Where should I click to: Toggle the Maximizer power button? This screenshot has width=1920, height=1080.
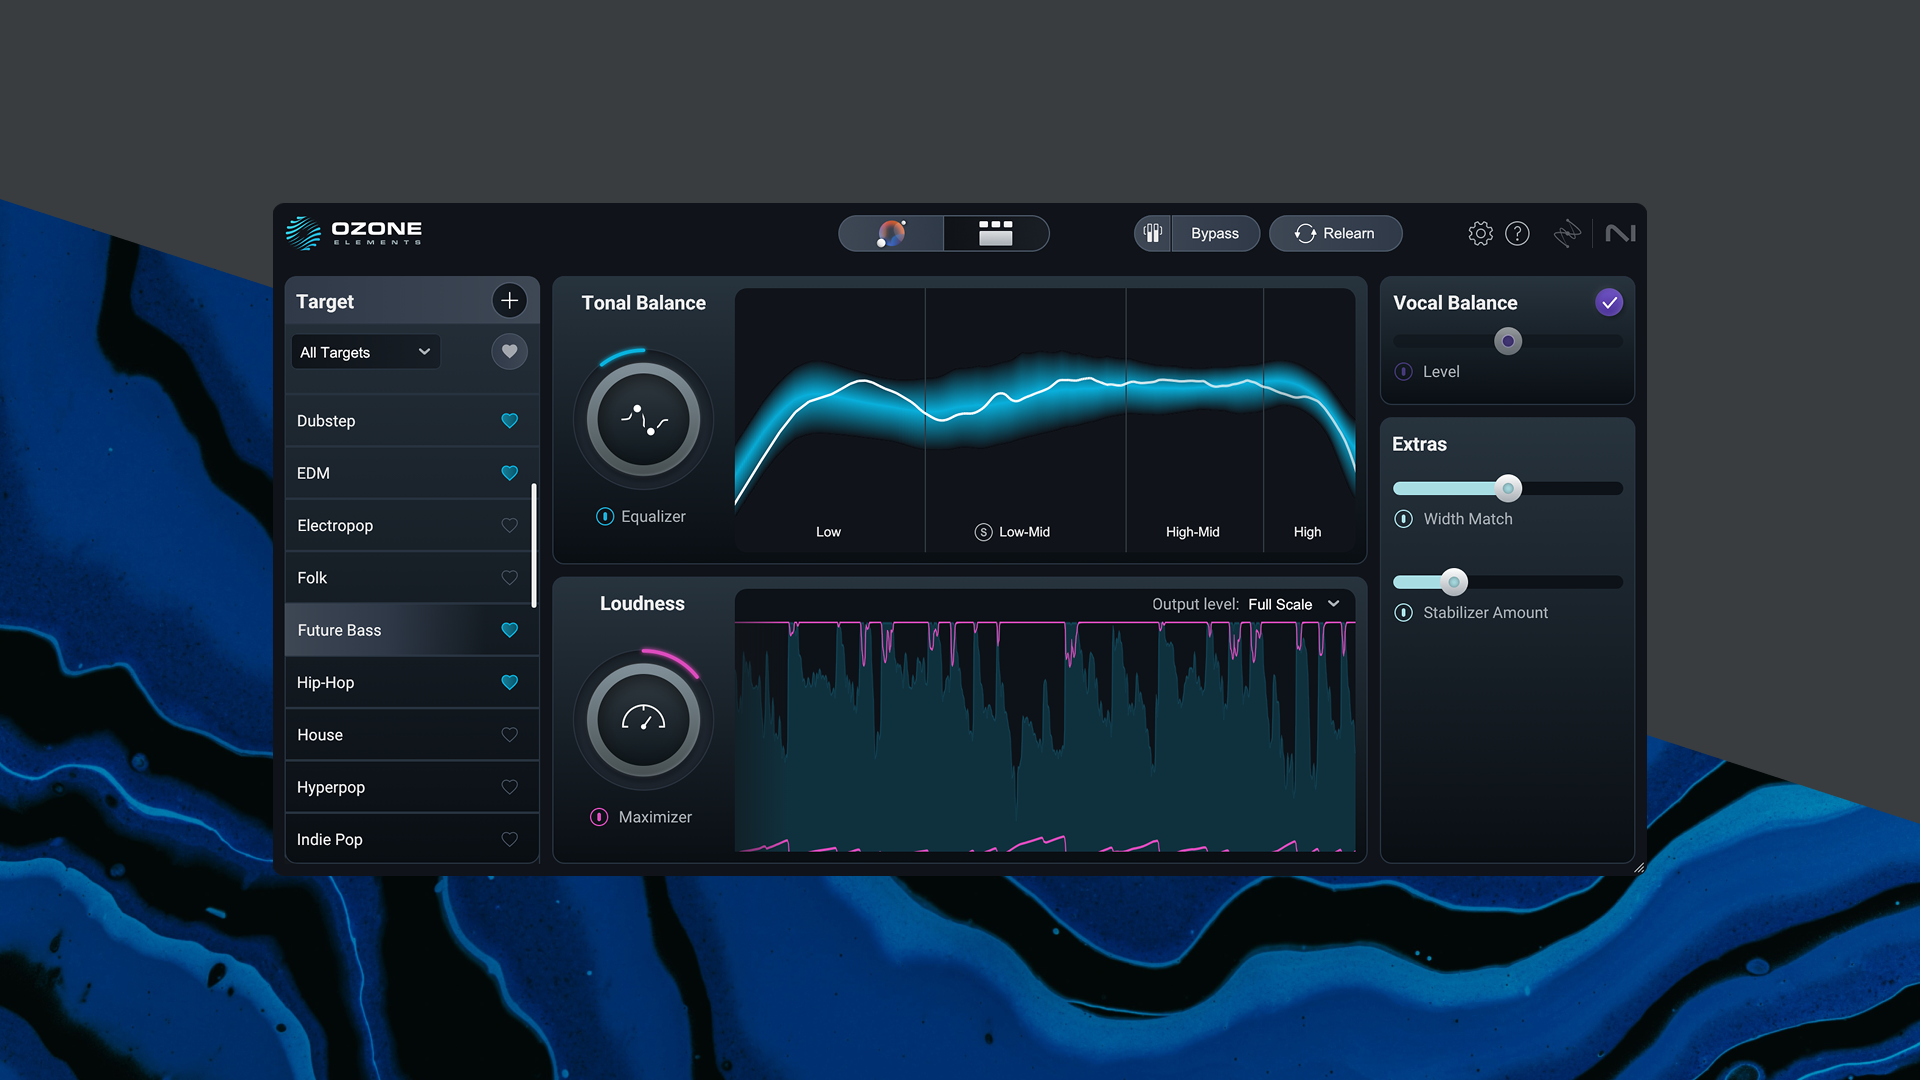click(599, 817)
